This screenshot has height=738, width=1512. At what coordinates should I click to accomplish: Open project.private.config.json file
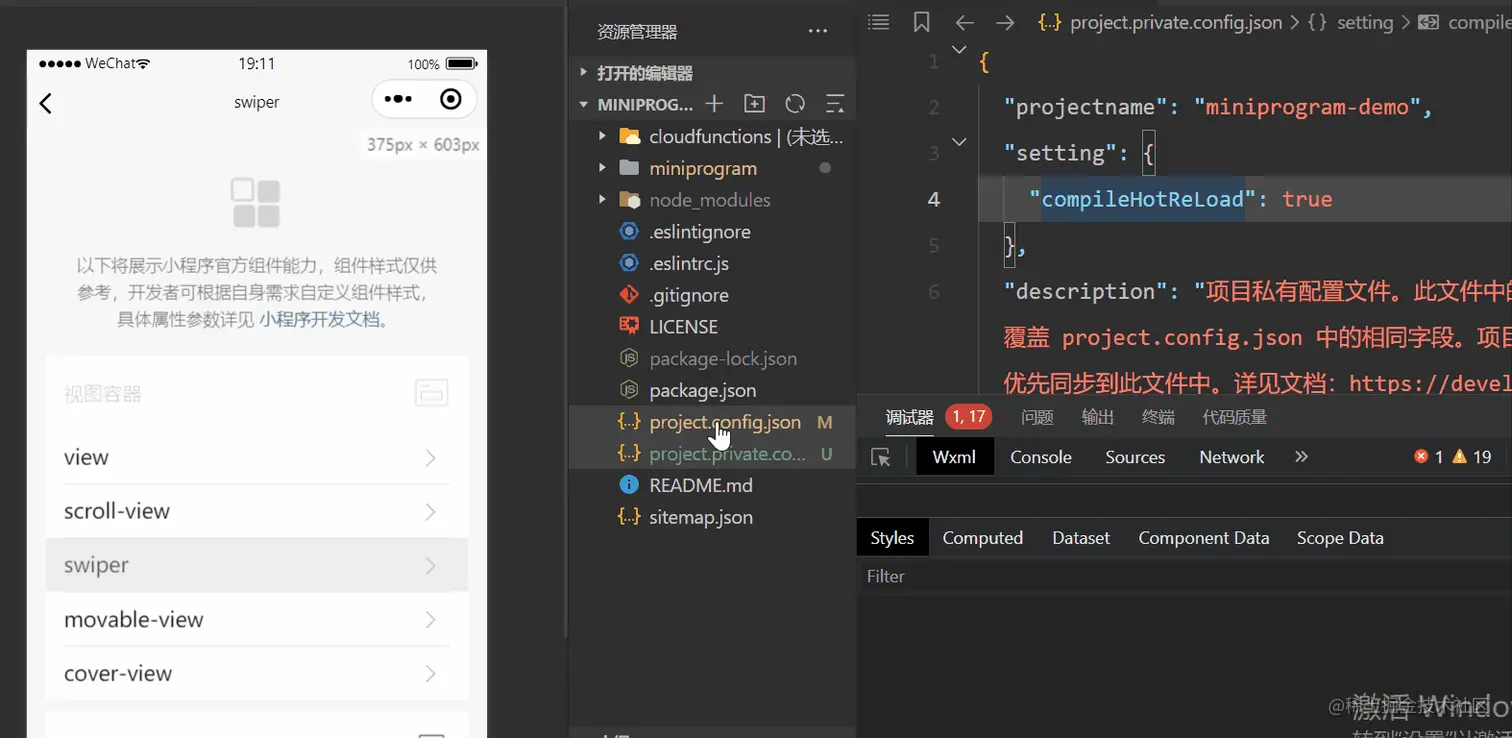(x=712, y=454)
